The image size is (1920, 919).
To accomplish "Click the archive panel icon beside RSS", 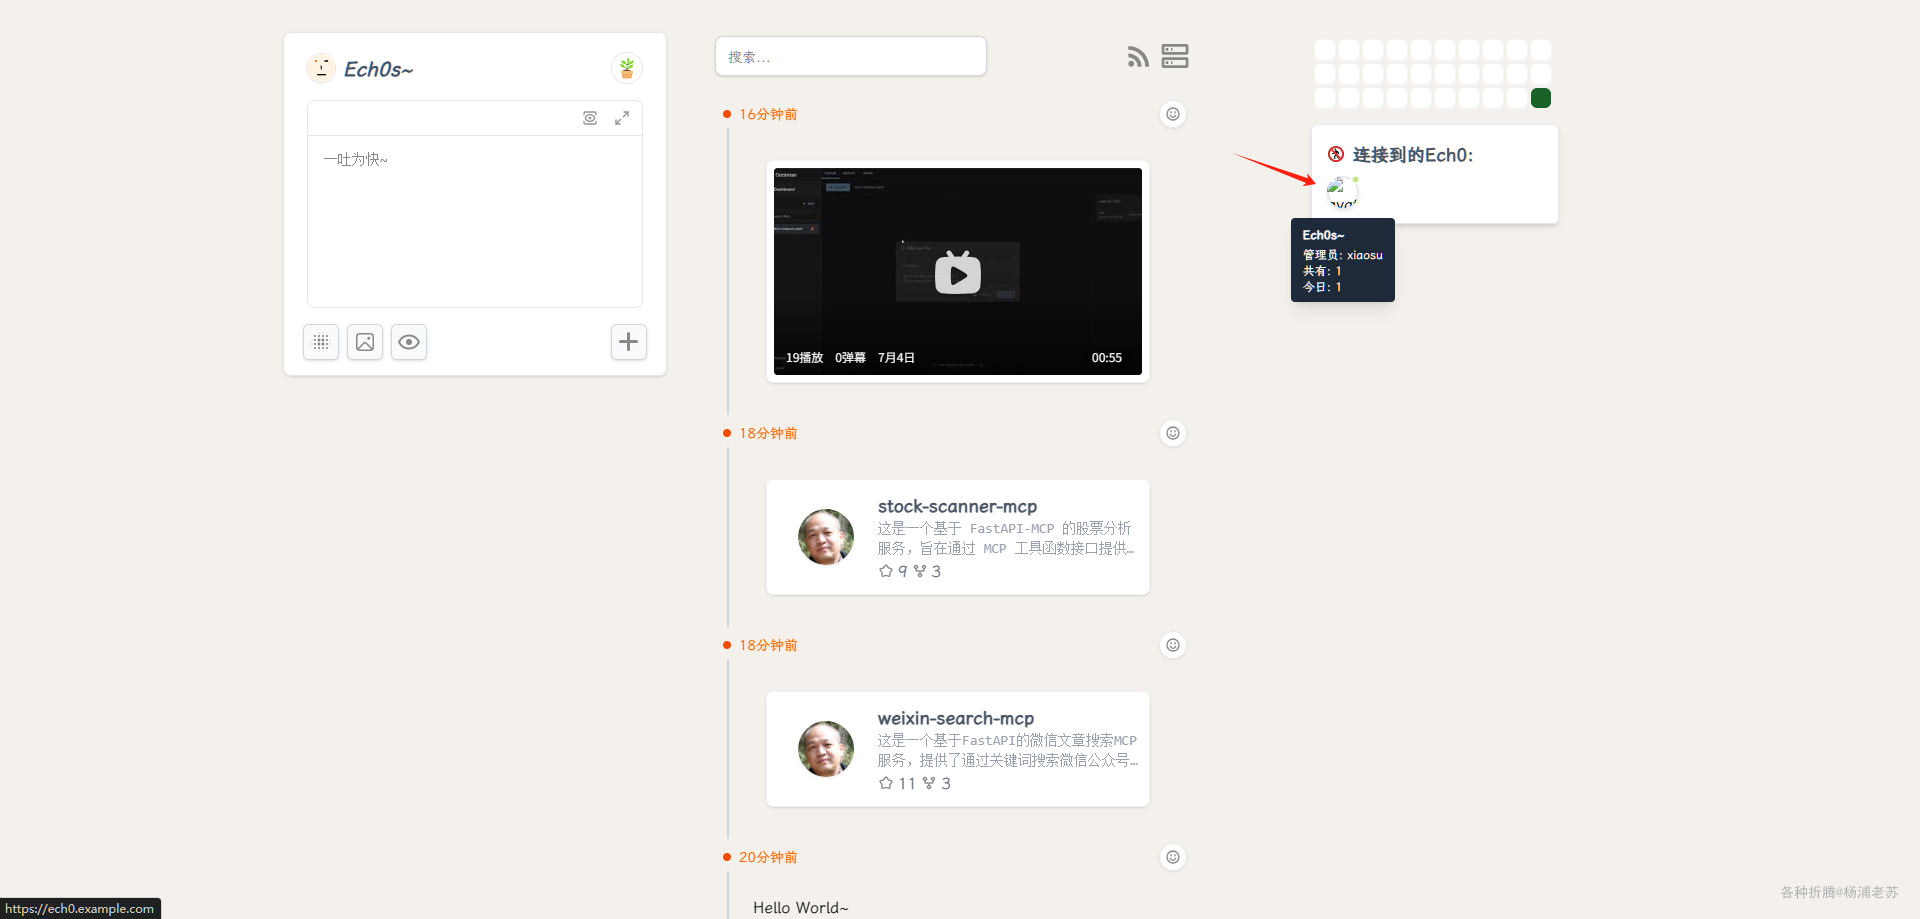I will (x=1174, y=57).
